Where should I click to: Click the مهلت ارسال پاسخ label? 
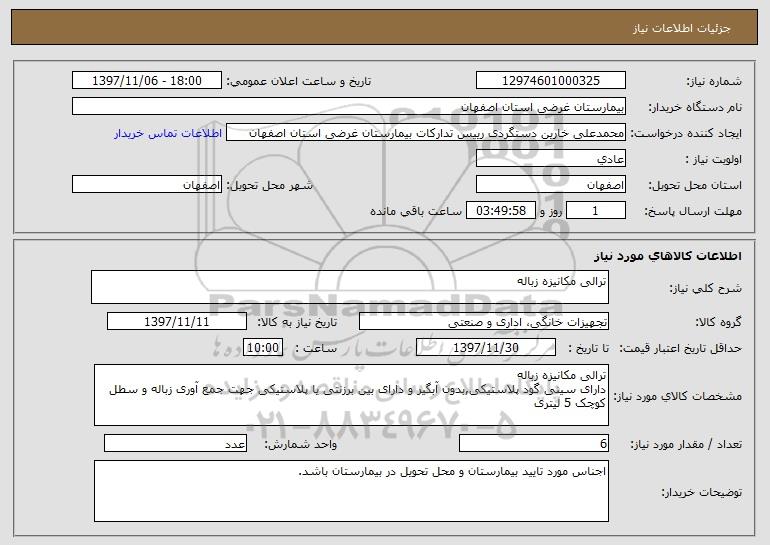point(693,212)
